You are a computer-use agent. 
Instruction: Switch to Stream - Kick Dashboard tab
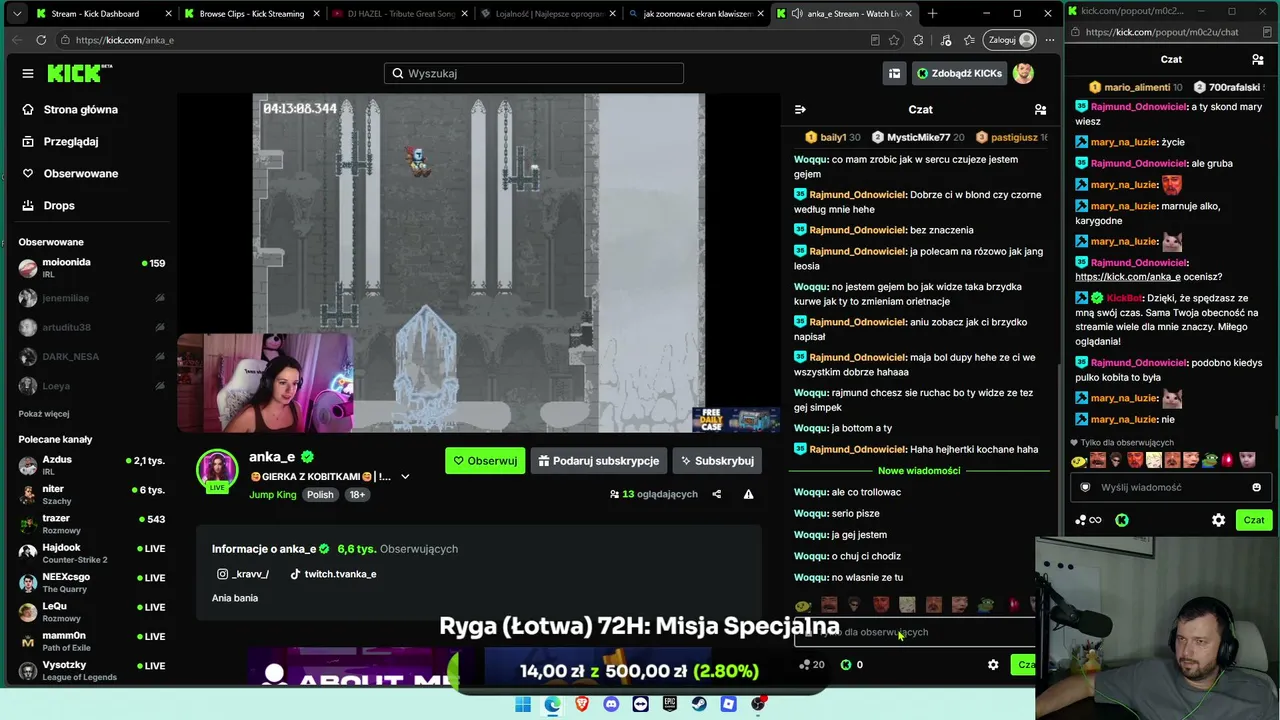[95, 14]
